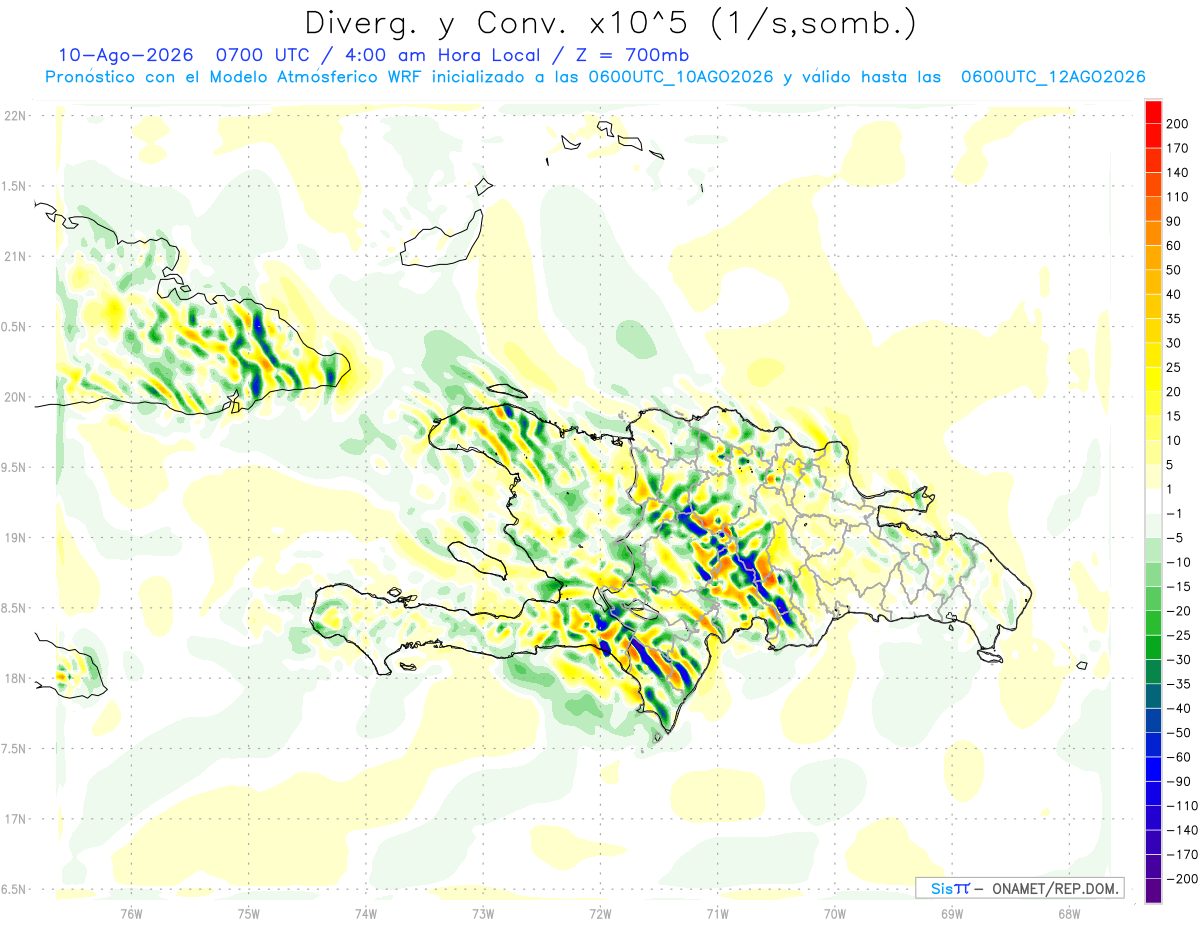Click the '70W' longitude label
Screen dimensions: 1200x927
point(835,913)
